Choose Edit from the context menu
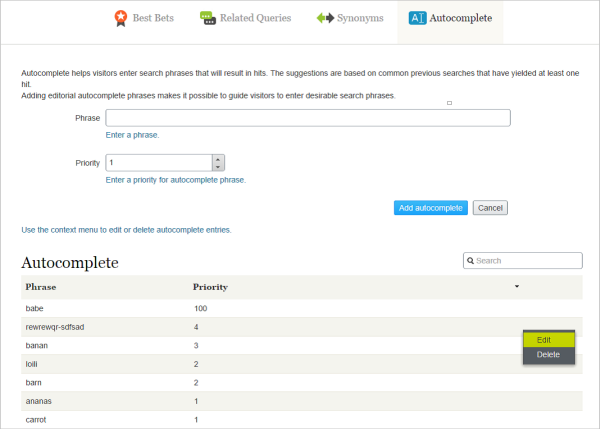The height and width of the screenshot is (429, 600). point(544,340)
